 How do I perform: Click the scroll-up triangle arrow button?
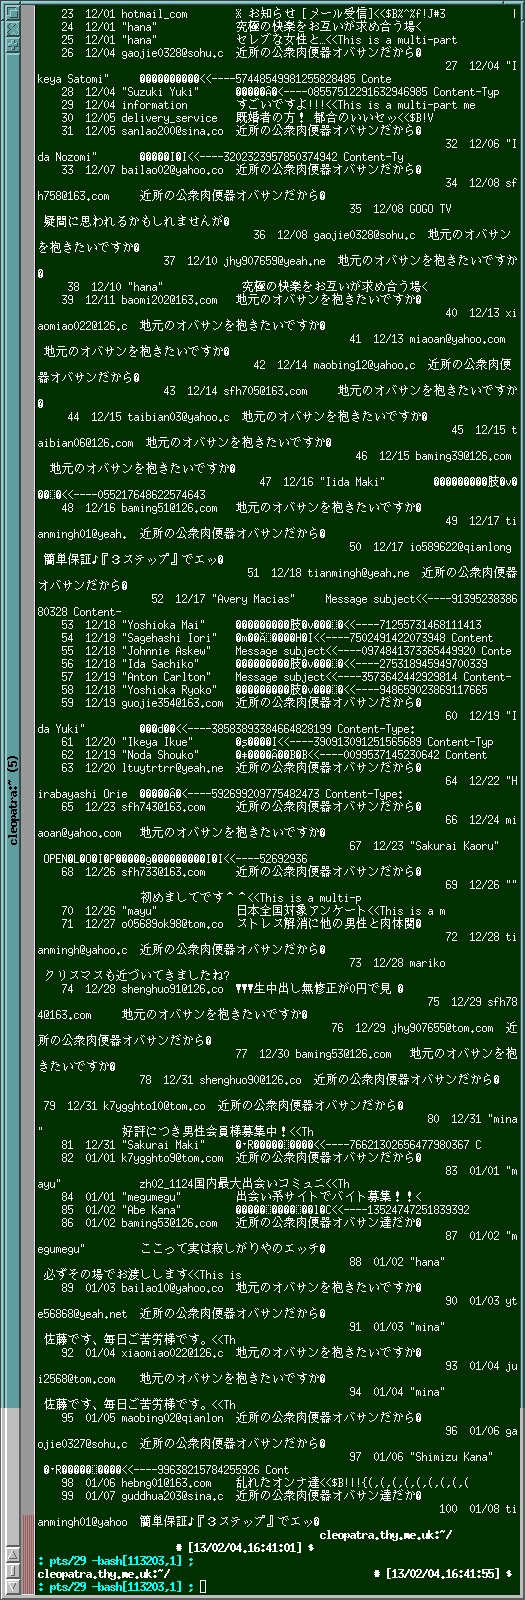tap(13, 1554)
